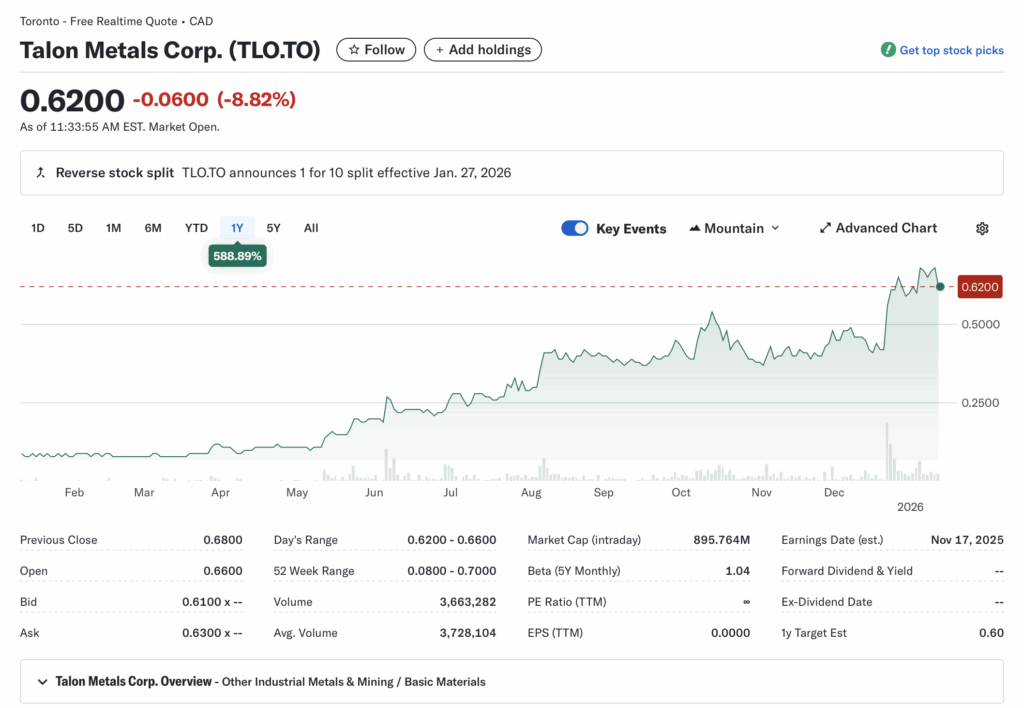Open chart settings via the gear icon
This screenshot has height=708, width=1024.
pyautogui.click(x=982, y=228)
